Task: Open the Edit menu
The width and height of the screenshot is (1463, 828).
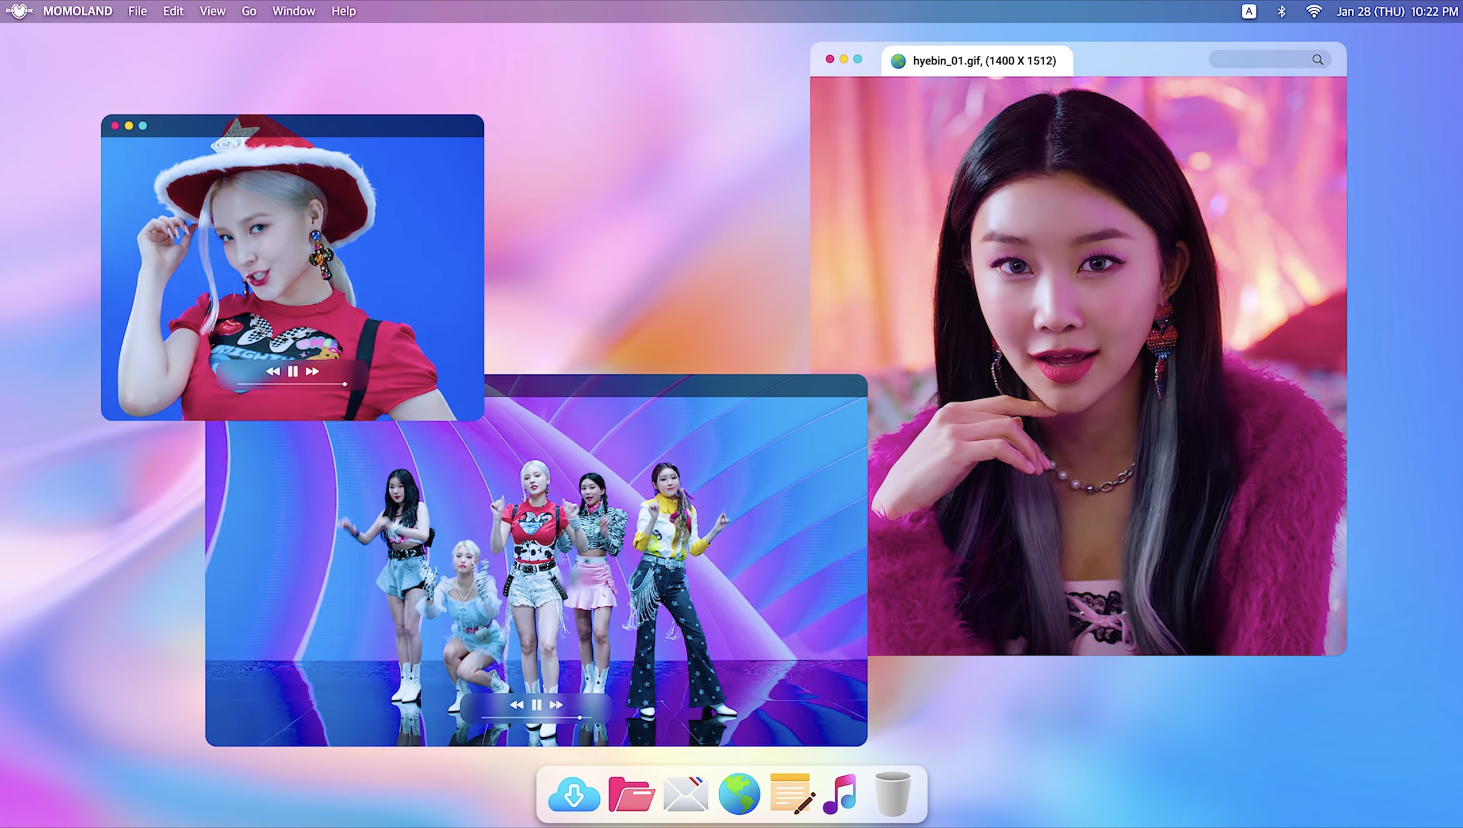Action: tap(173, 11)
